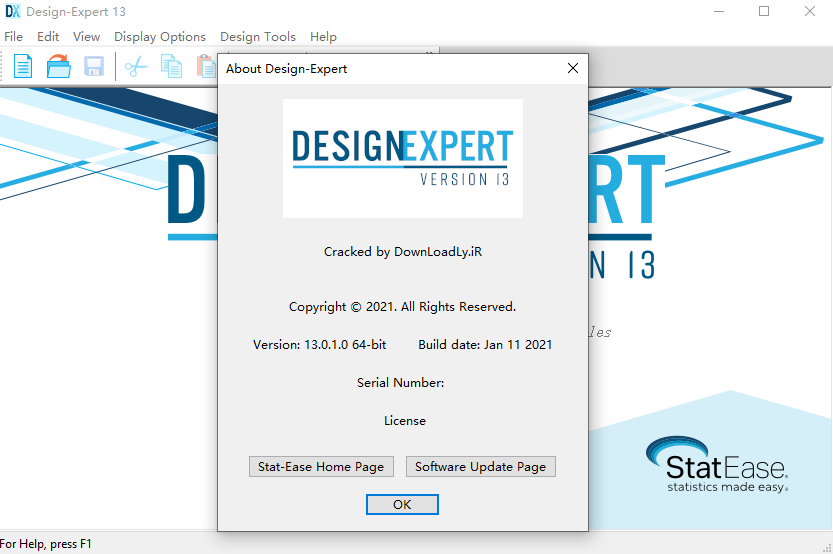Click the Cut scissors icon

click(136, 67)
